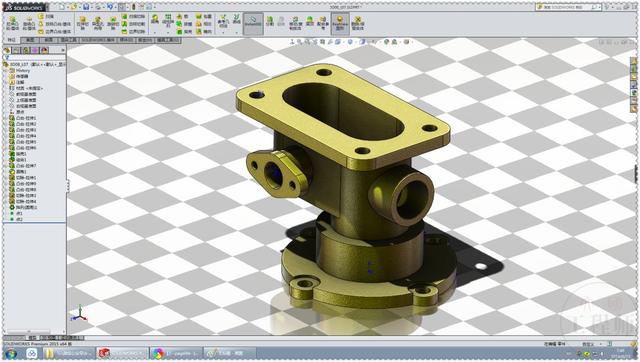Toggle RealView Graphics on or off
This screenshot has width=640, height=362.
340,23
